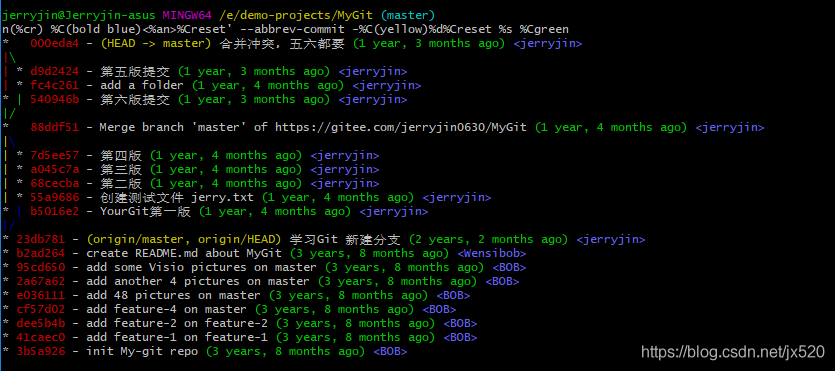This screenshot has width=835, height=371.
Task: Click <jerryjin> author on 000eda4 row
Action: pyautogui.click(x=547, y=44)
